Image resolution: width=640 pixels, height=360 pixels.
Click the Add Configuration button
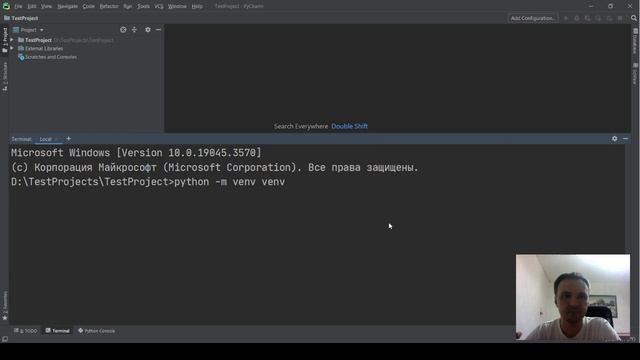click(533, 18)
